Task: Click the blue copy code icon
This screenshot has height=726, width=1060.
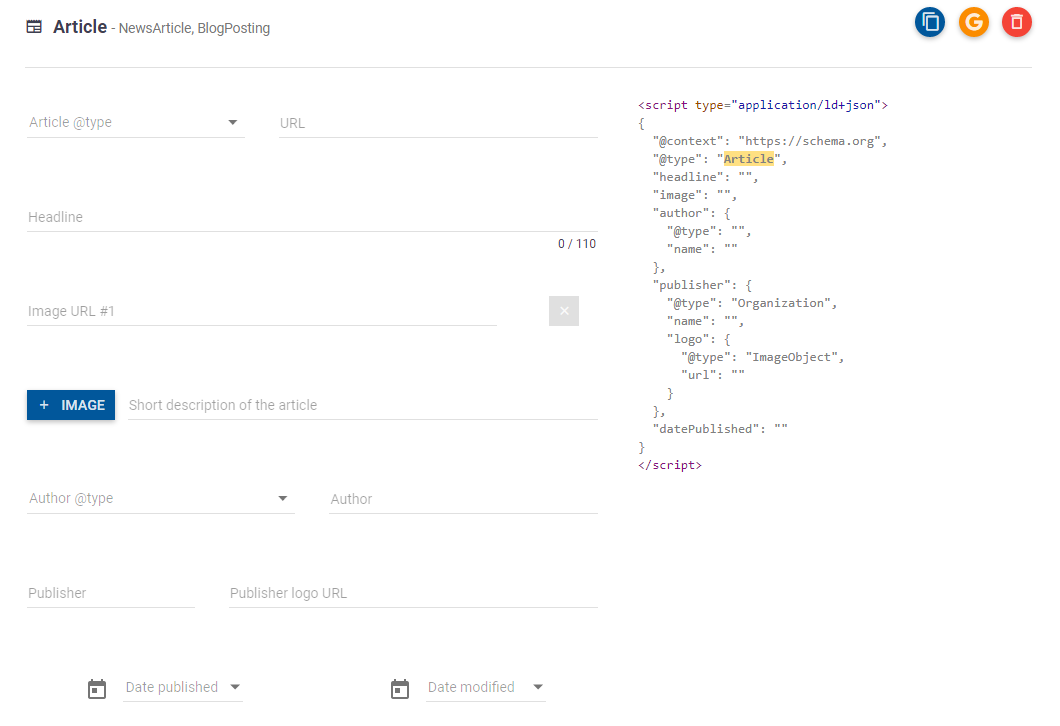Action: pyautogui.click(x=930, y=22)
